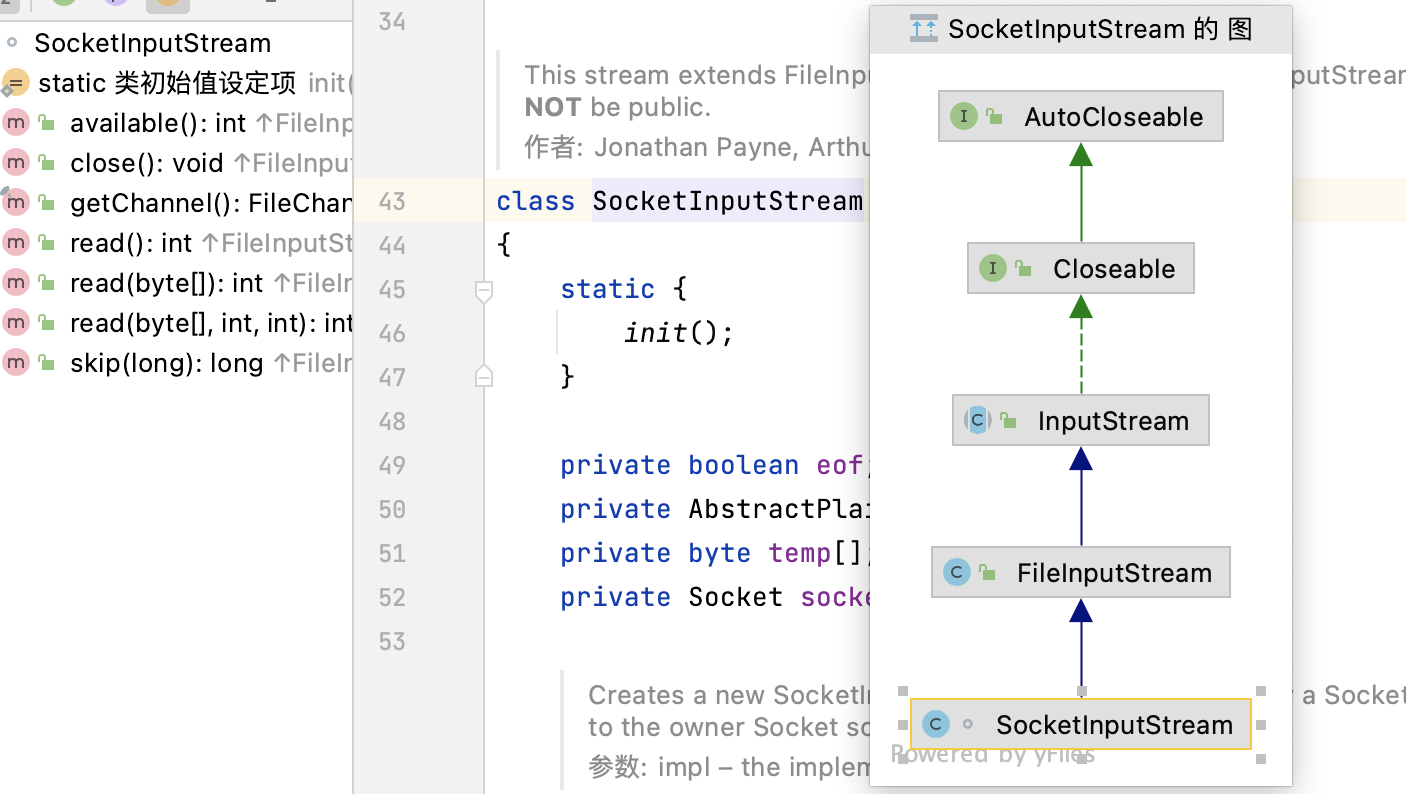Viewport: 1406px width, 794px height.
Task: Select read(byte[]): int method entry
Action: click(166, 283)
